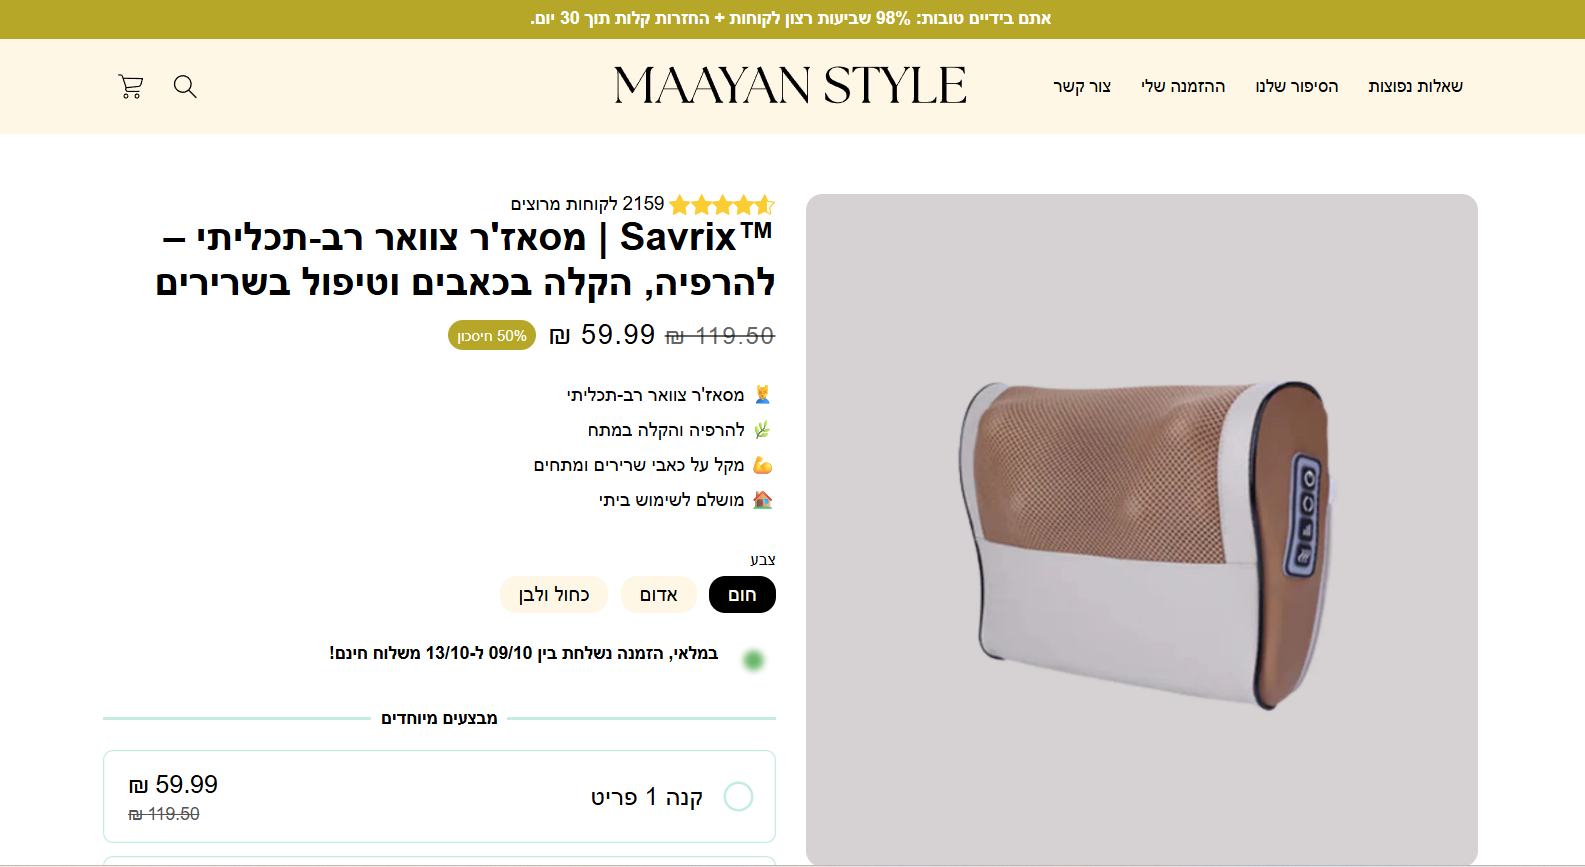The width and height of the screenshot is (1585, 867).
Task: Click the MAAYAN STYLE logo
Action: 790,86
